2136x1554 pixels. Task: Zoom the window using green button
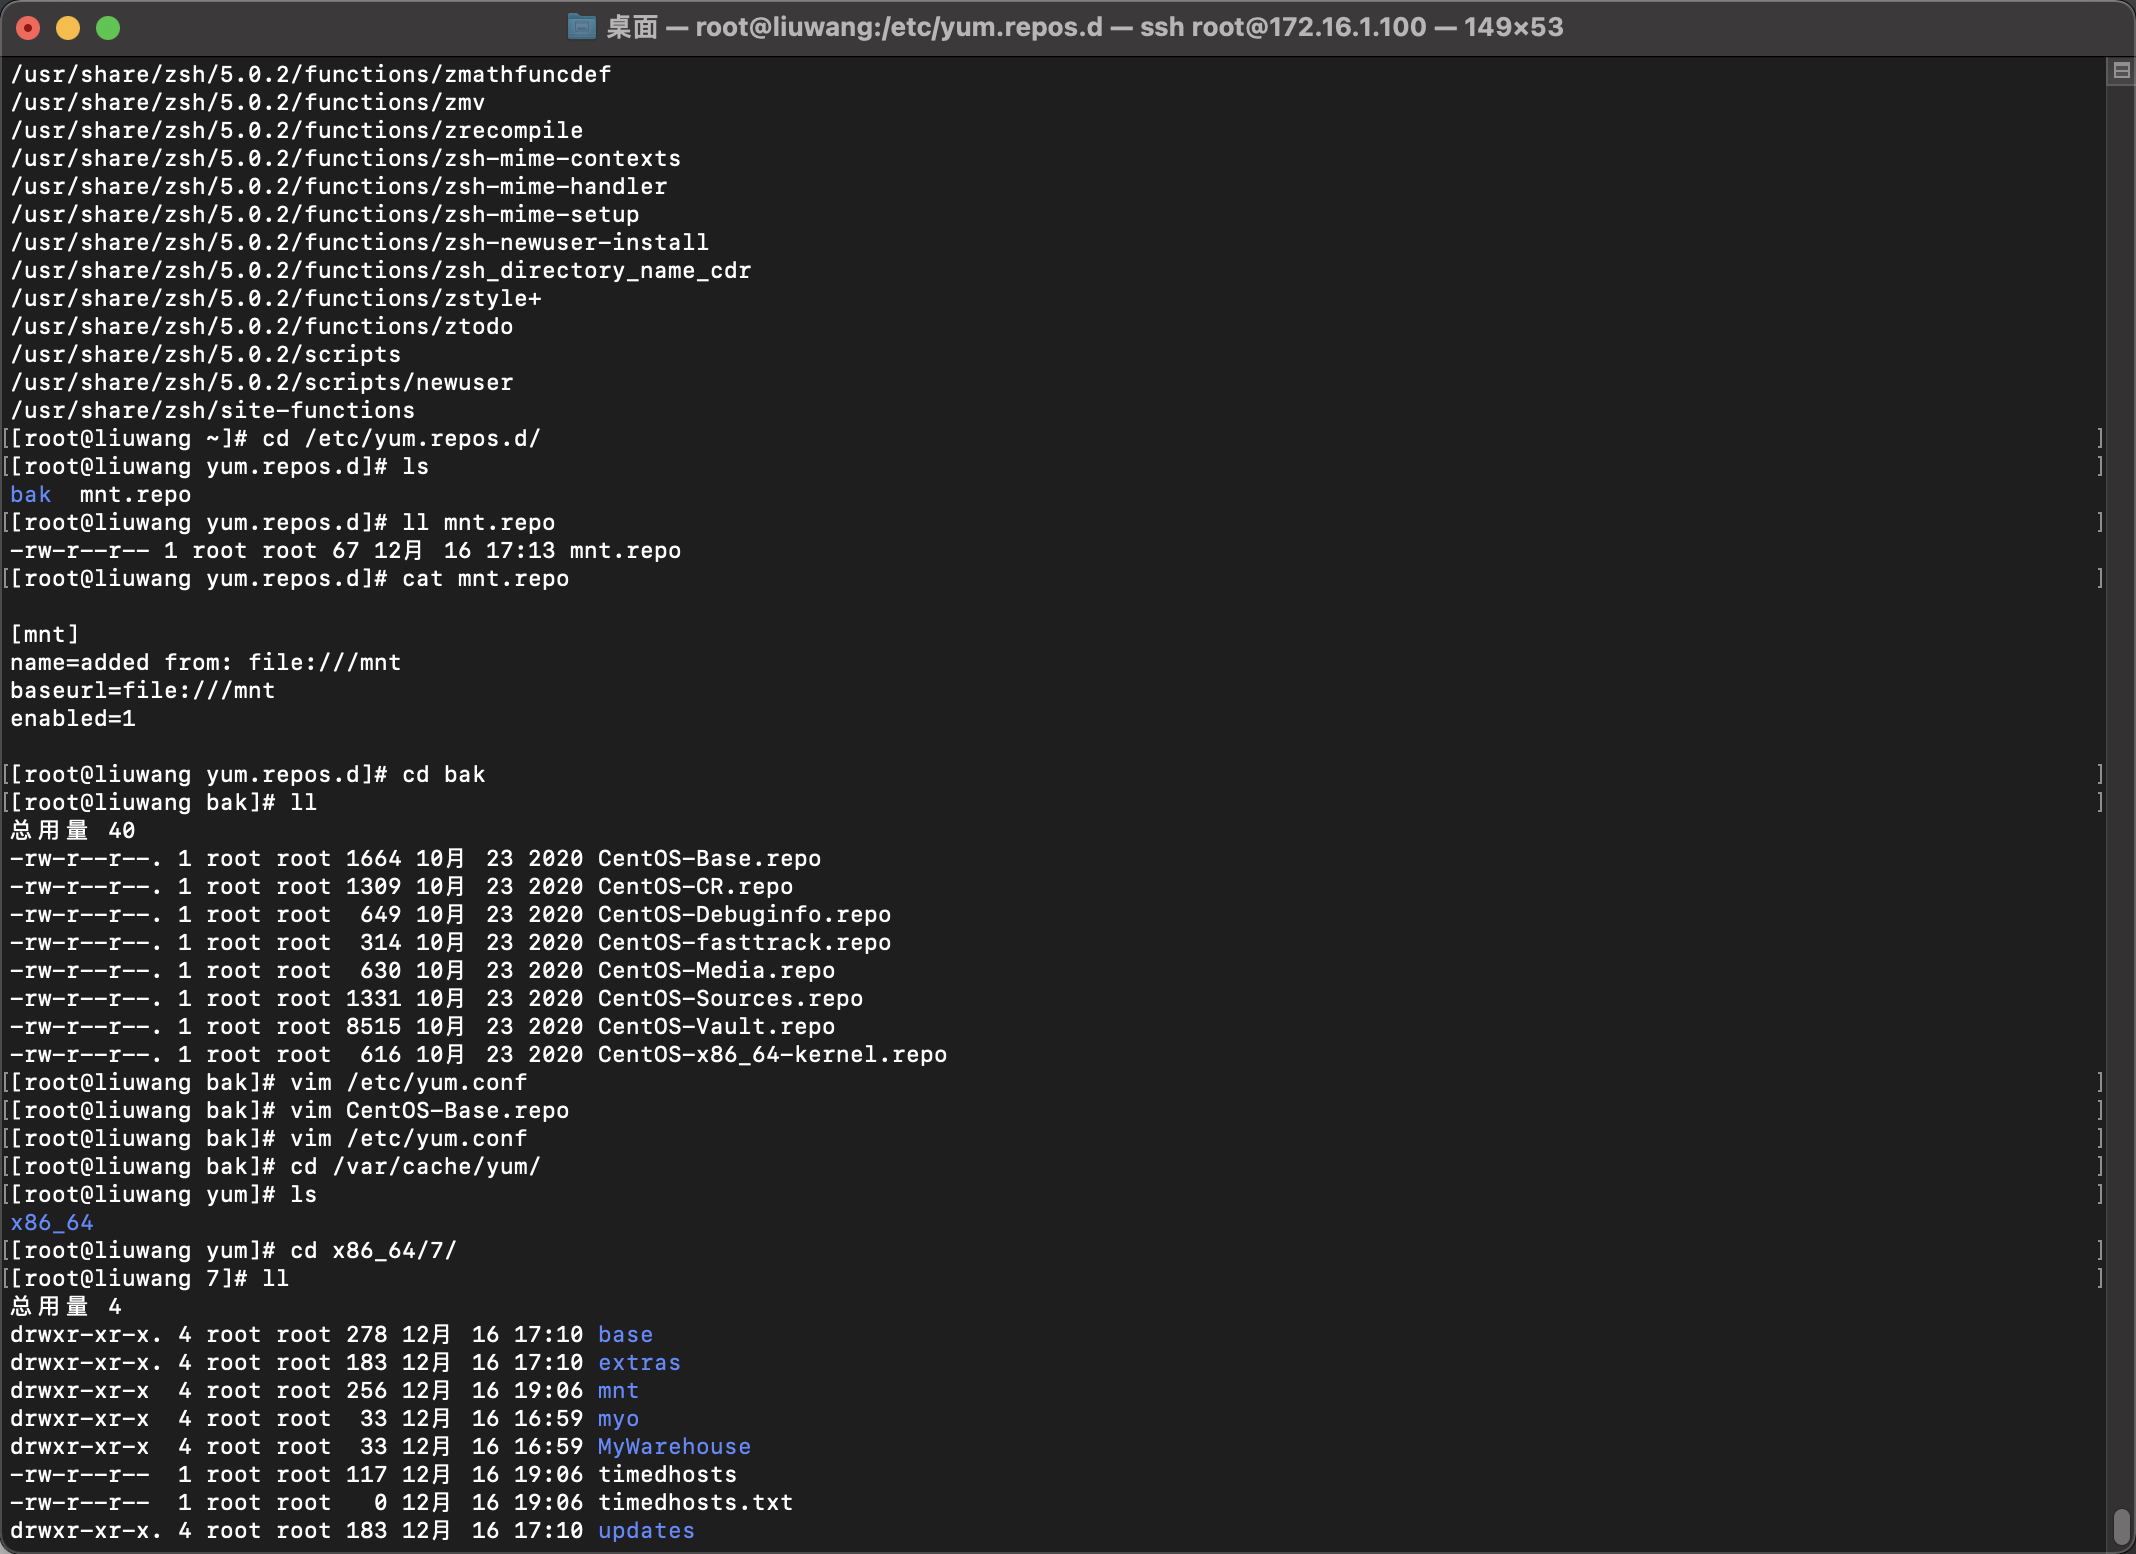[108, 28]
